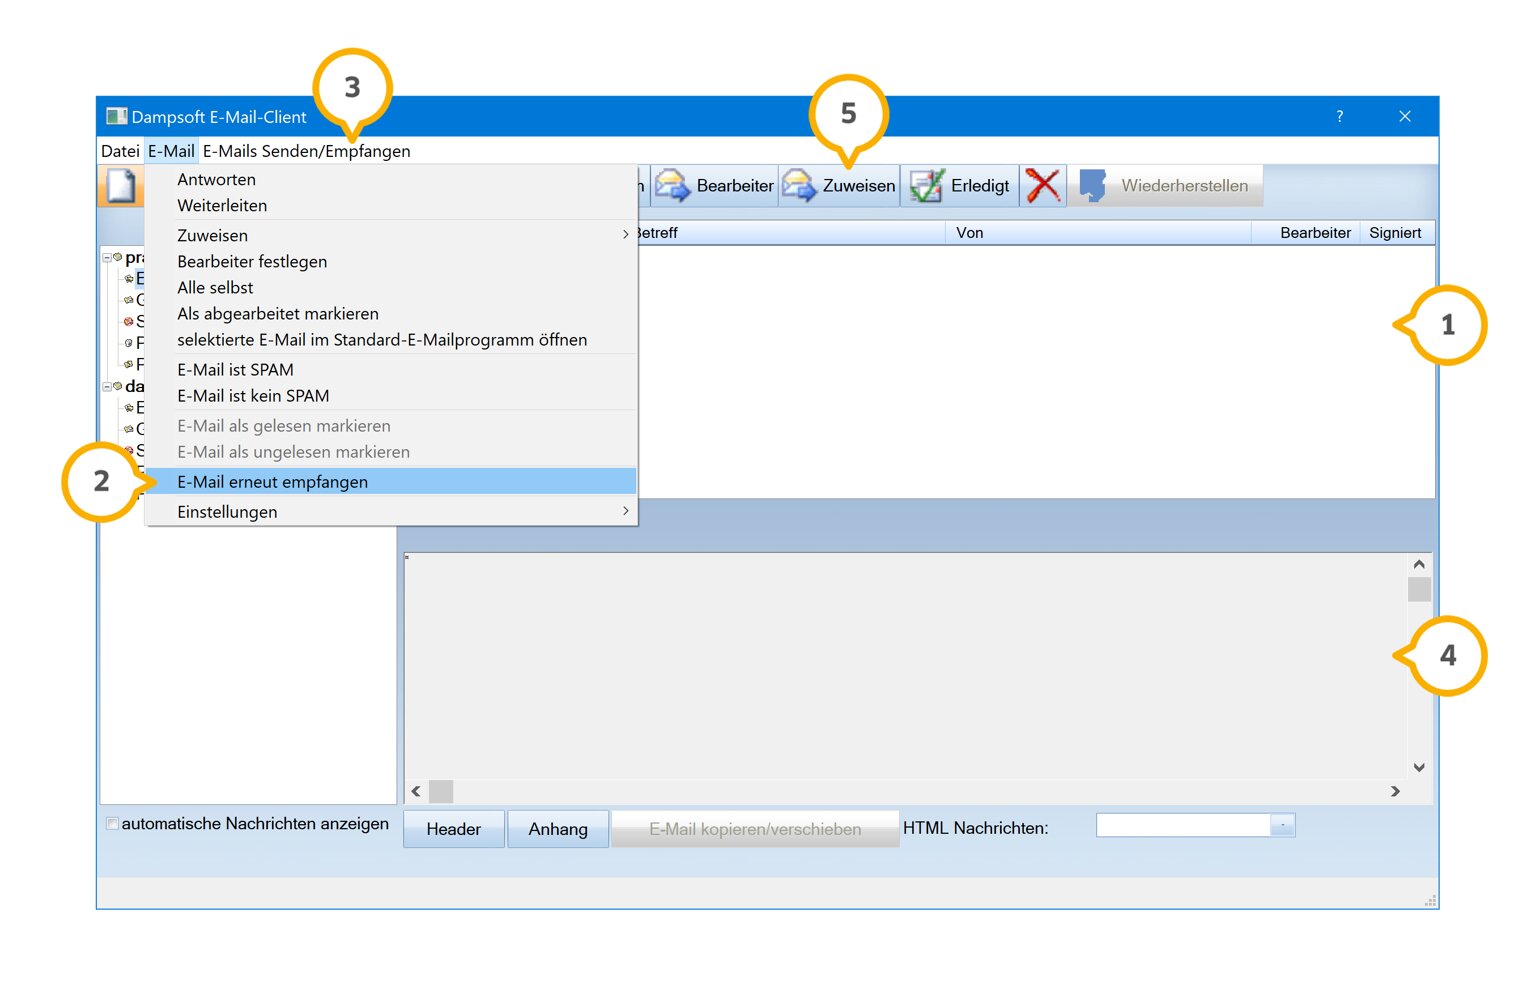This screenshot has height=1006, width=1536.
Task: Open the Einstellungen submenu
Action: (x=391, y=512)
